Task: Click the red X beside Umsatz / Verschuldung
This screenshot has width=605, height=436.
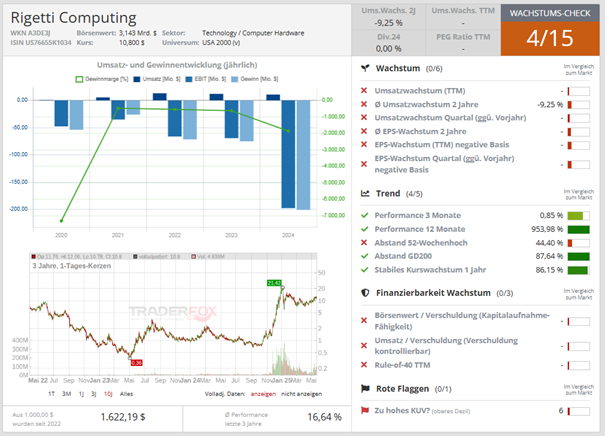Action: click(364, 346)
